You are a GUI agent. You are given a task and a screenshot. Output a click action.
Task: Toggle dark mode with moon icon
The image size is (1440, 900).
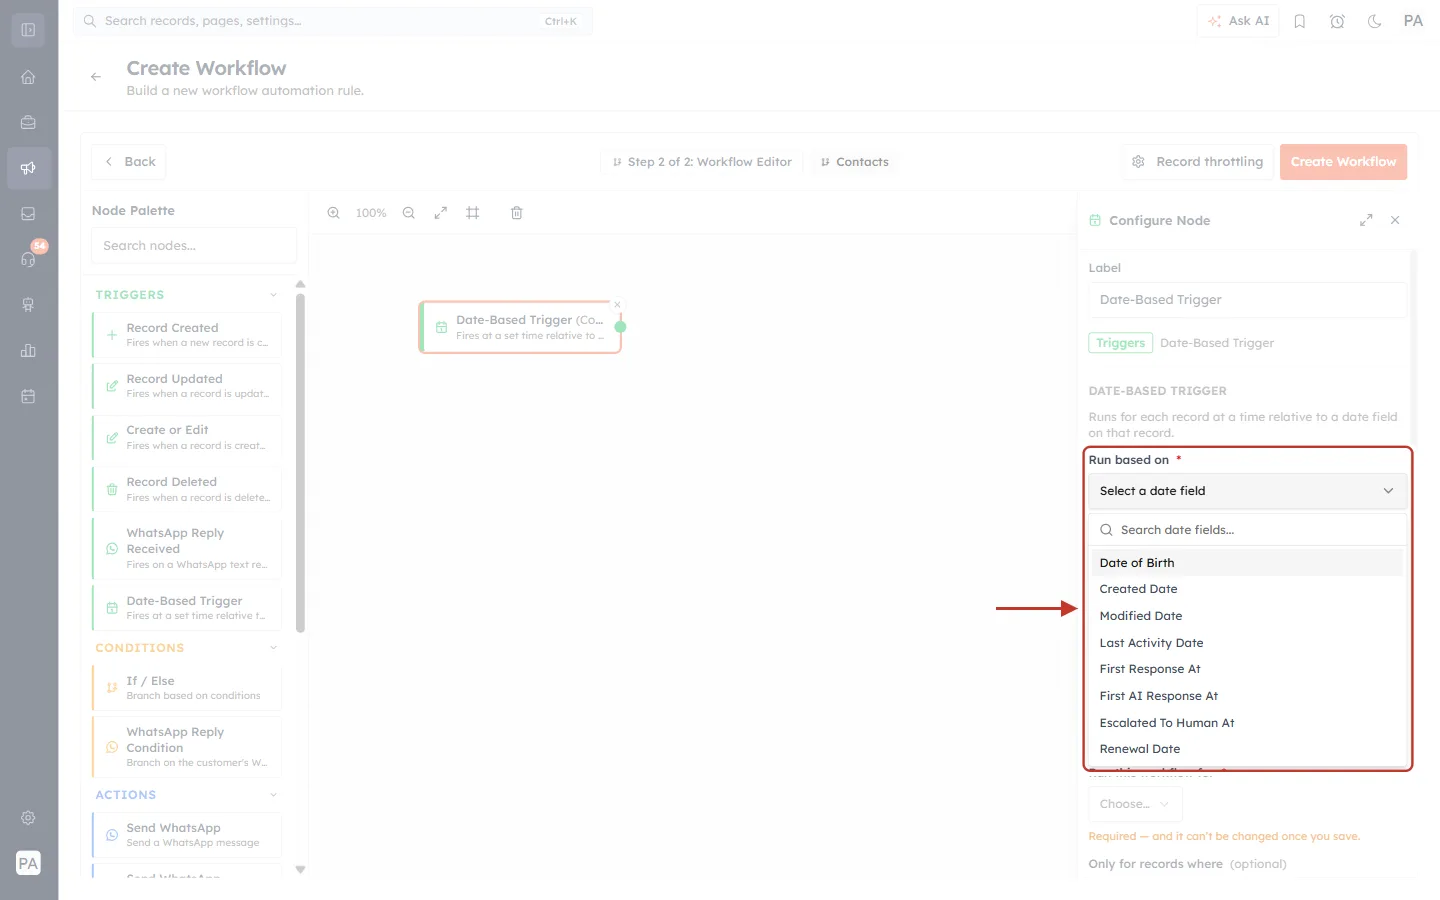(1375, 21)
